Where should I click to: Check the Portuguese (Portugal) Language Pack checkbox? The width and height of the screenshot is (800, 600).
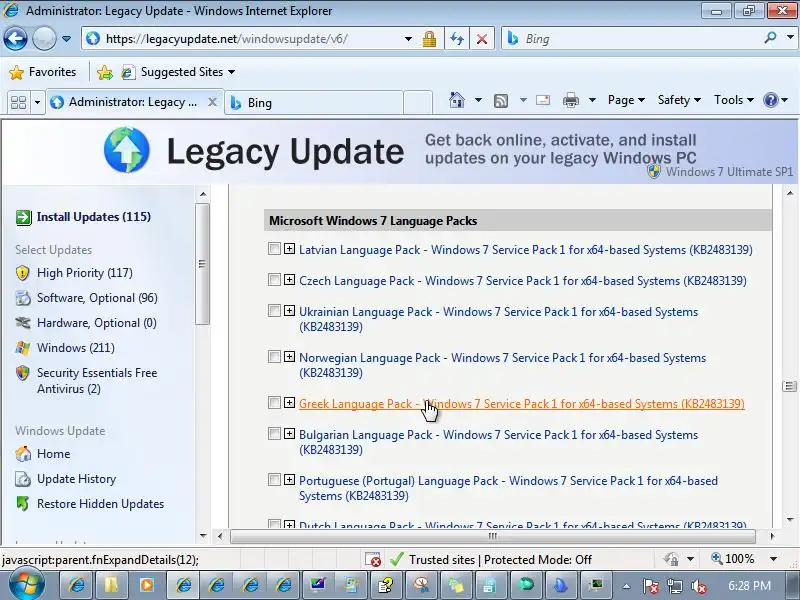(x=274, y=480)
